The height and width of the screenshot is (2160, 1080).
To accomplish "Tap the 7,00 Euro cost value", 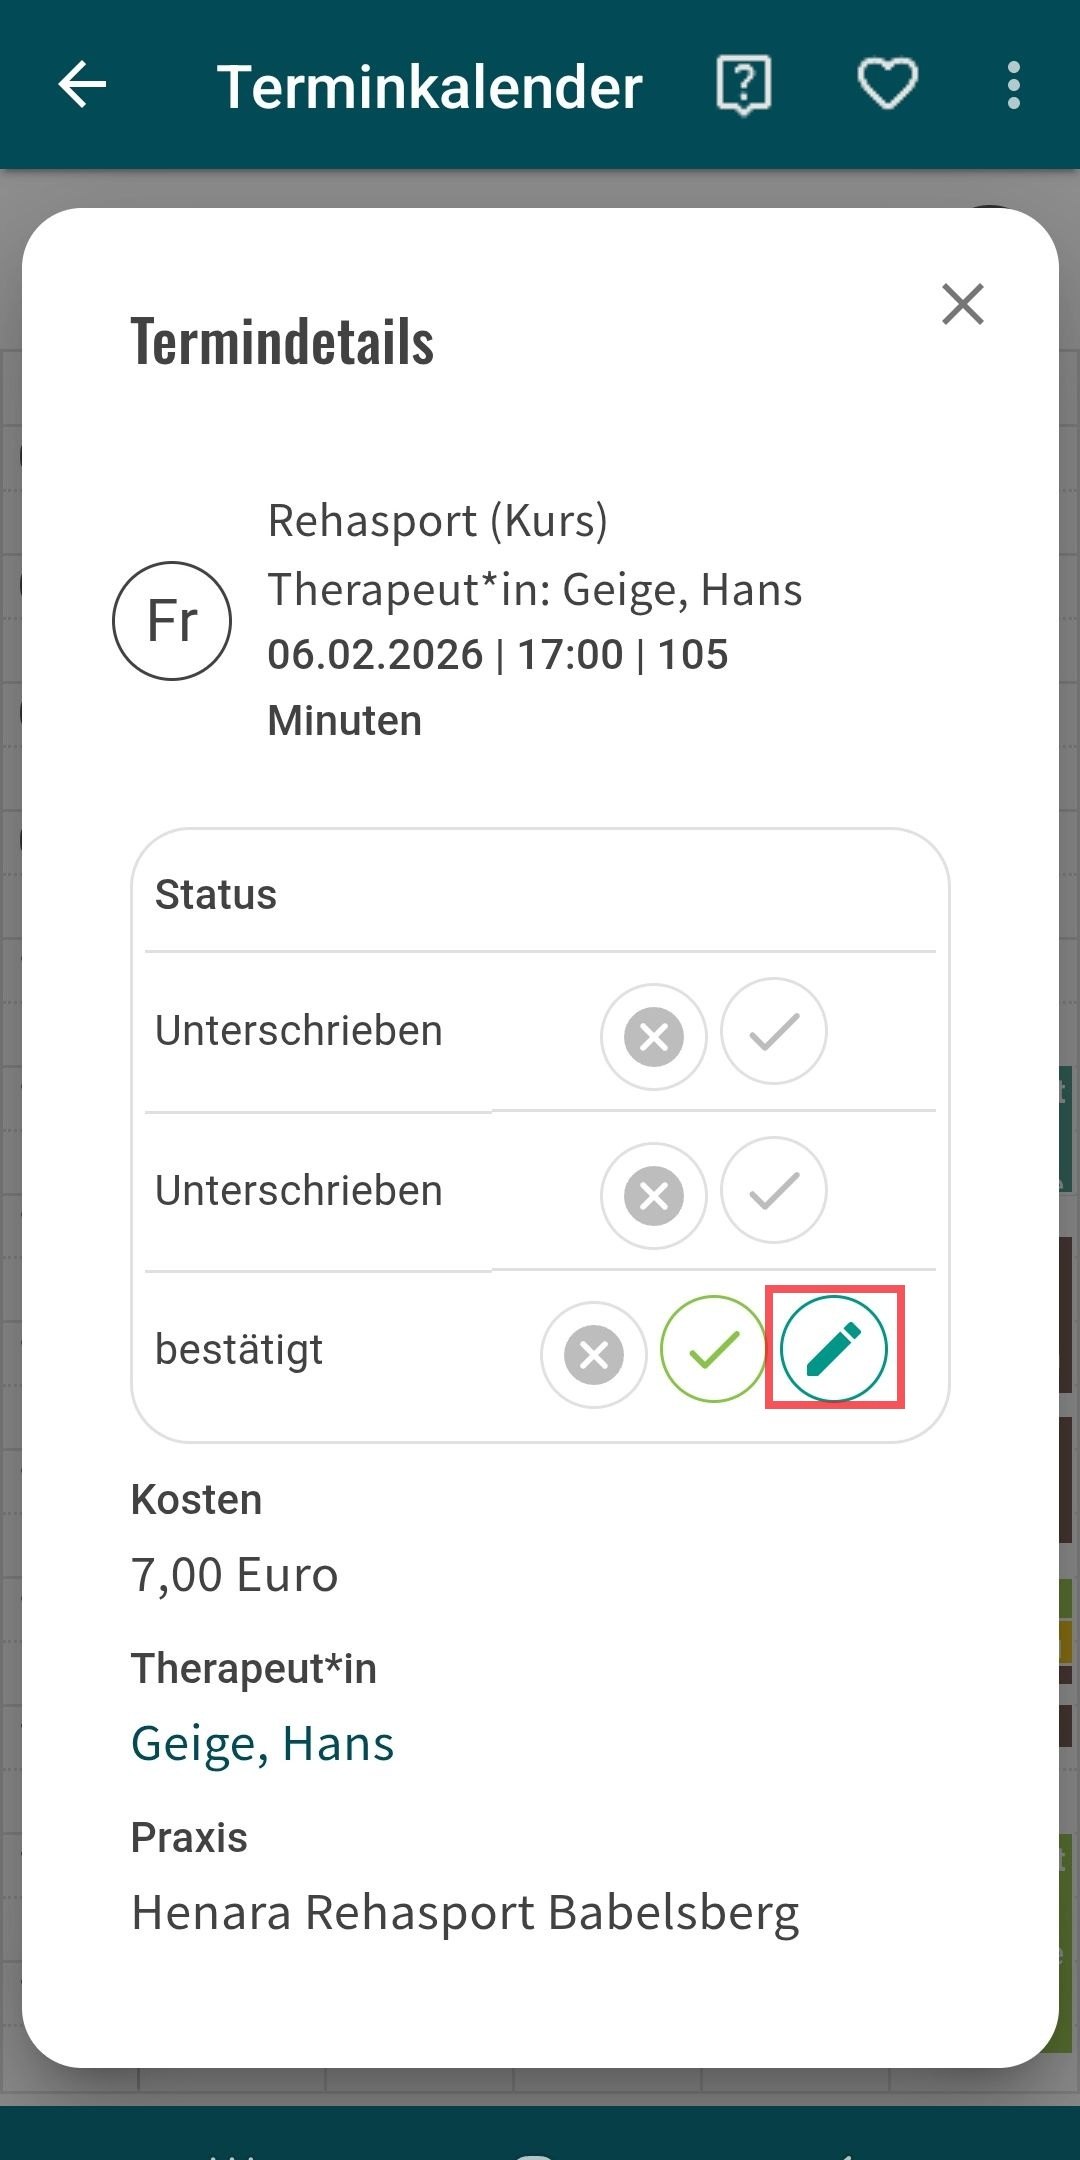I will click(x=235, y=1575).
